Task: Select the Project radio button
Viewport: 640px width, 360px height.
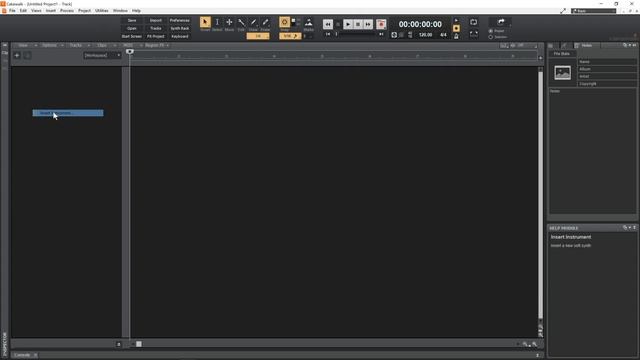Action: pos(491,31)
